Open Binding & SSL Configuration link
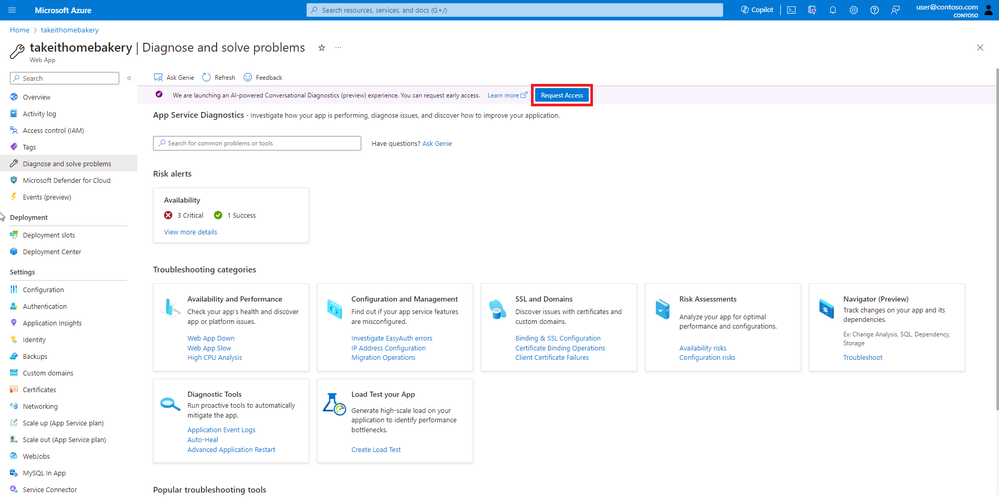The image size is (999, 500). pos(558,339)
